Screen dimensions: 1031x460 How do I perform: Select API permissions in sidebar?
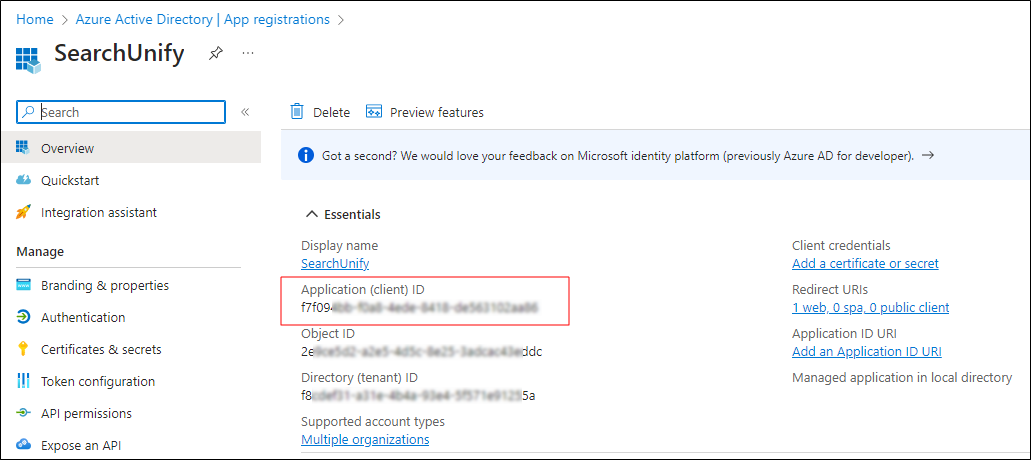(x=86, y=413)
